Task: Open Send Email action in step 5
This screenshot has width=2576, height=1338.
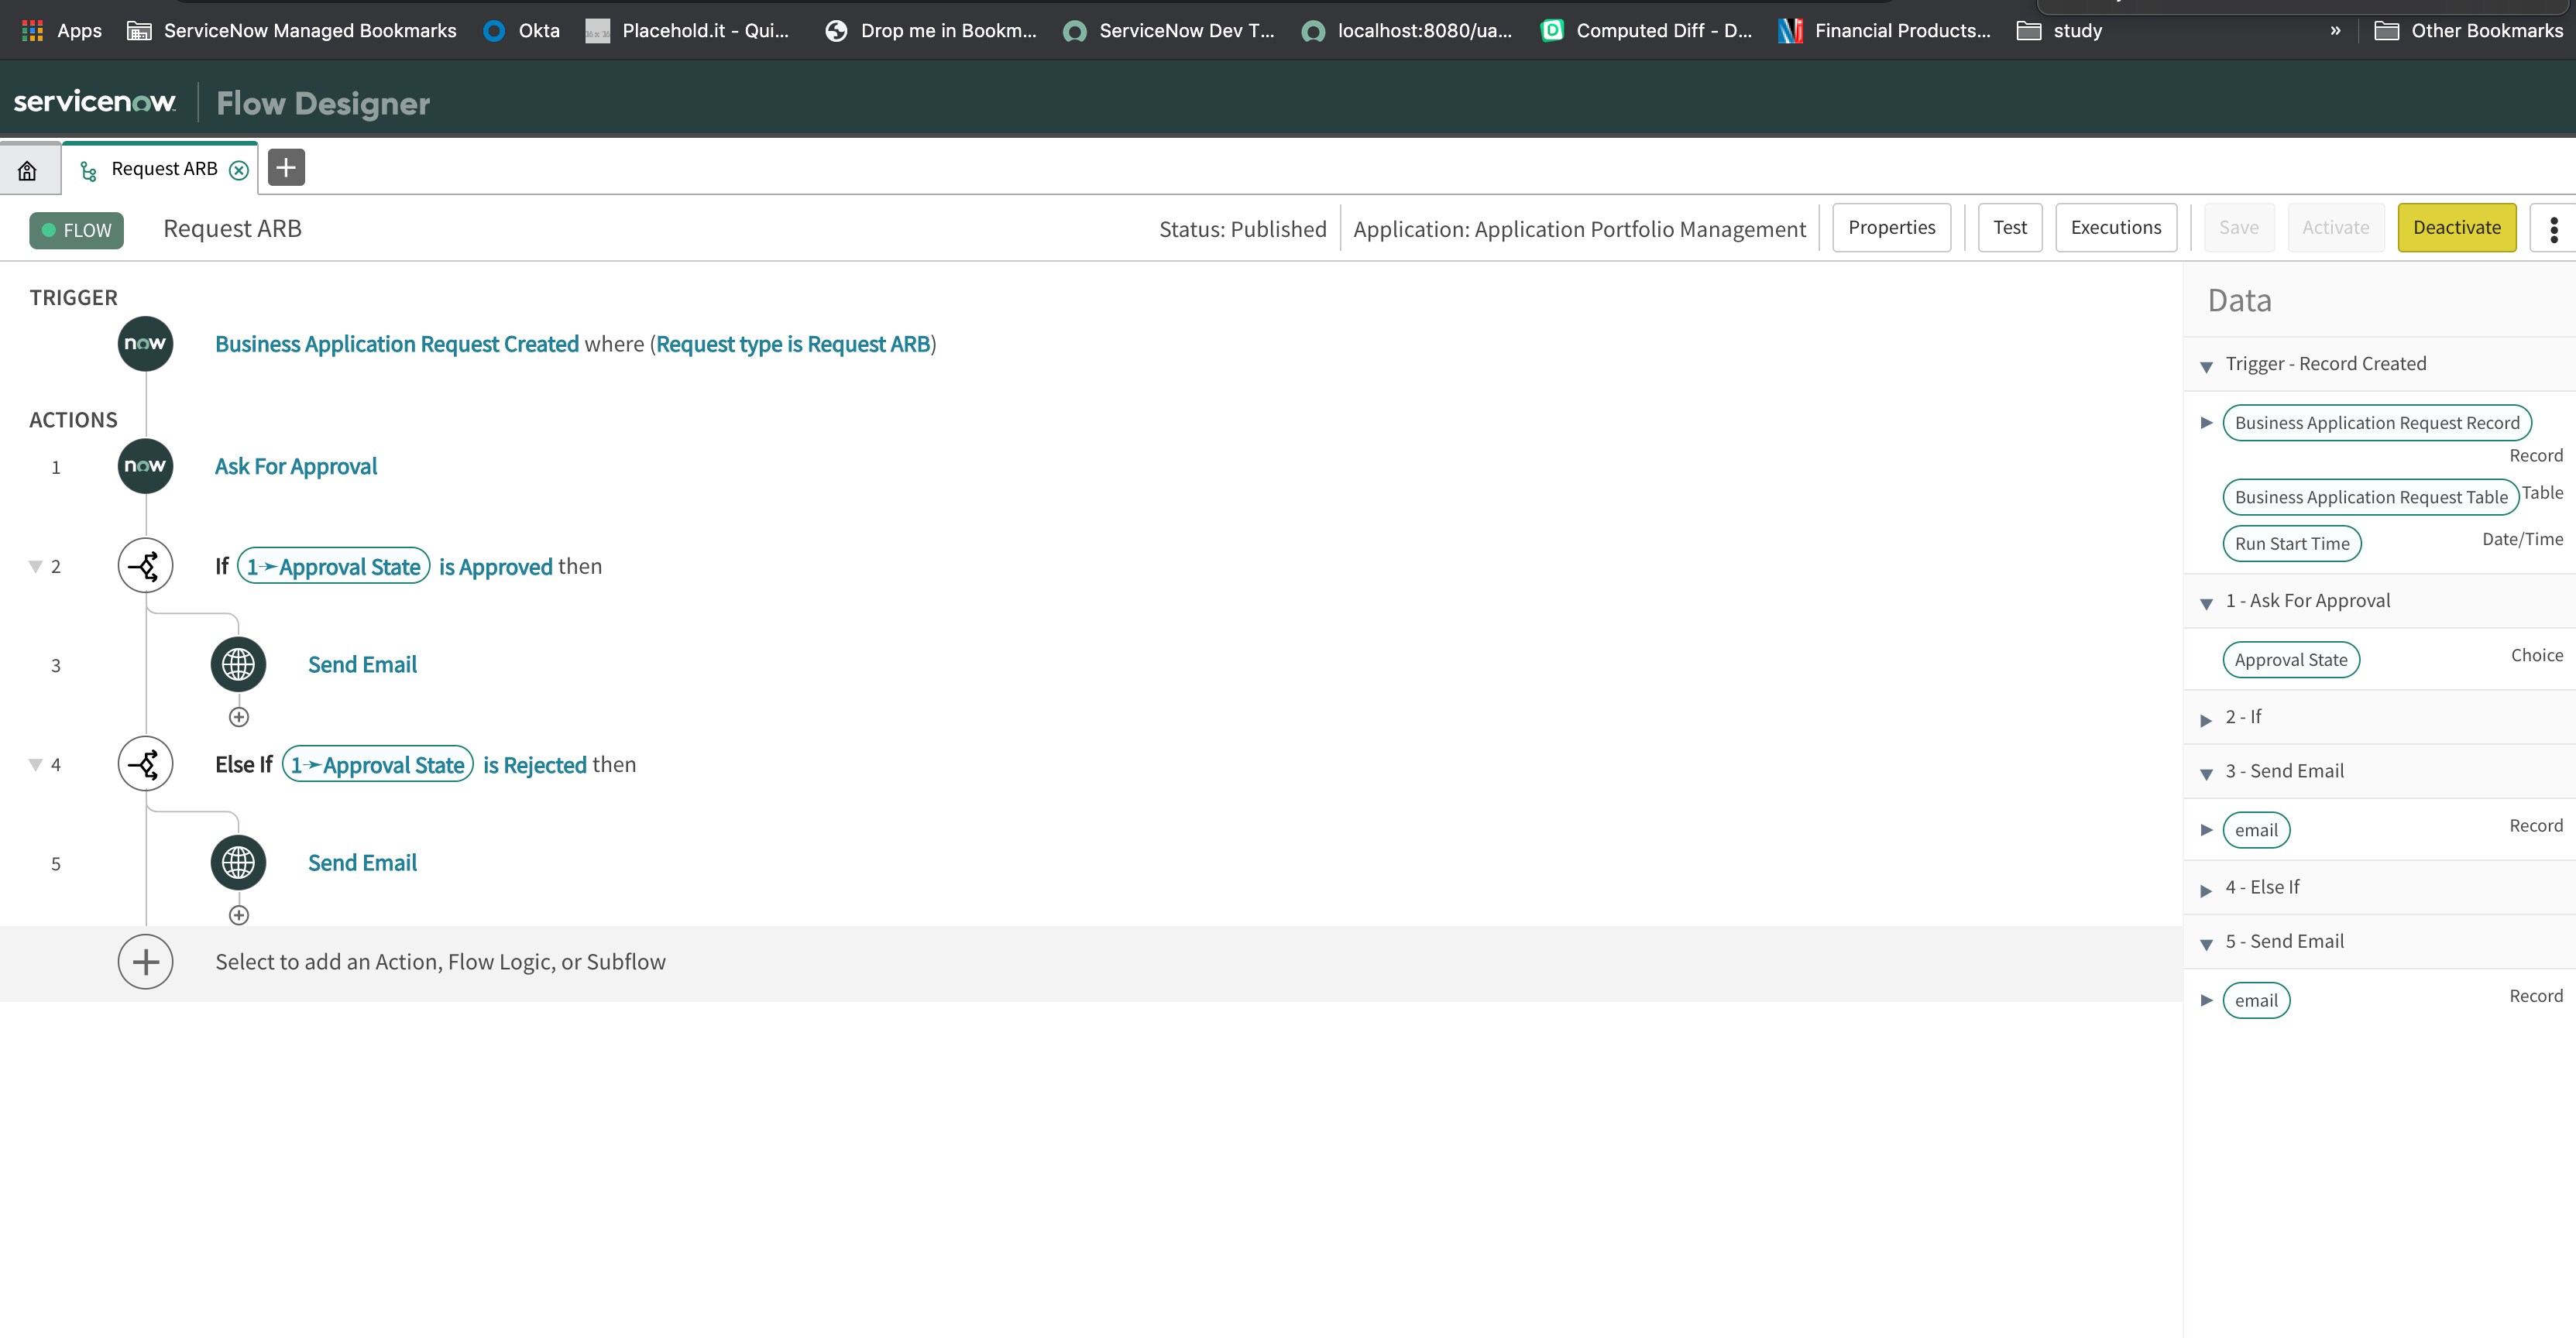Action: [362, 862]
